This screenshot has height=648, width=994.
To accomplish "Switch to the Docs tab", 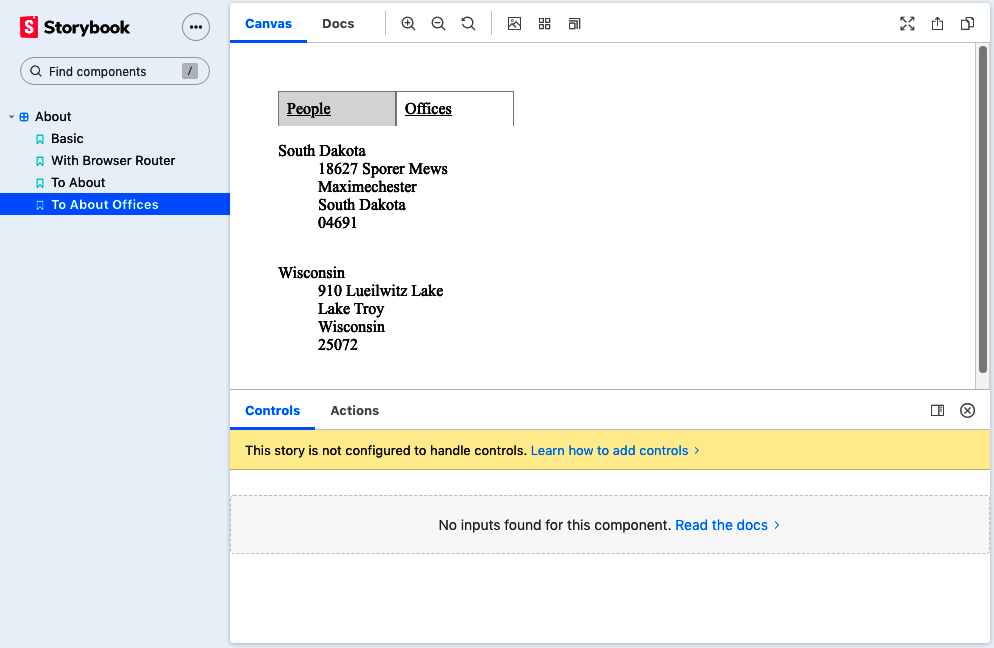I will click(x=338, y=24).
